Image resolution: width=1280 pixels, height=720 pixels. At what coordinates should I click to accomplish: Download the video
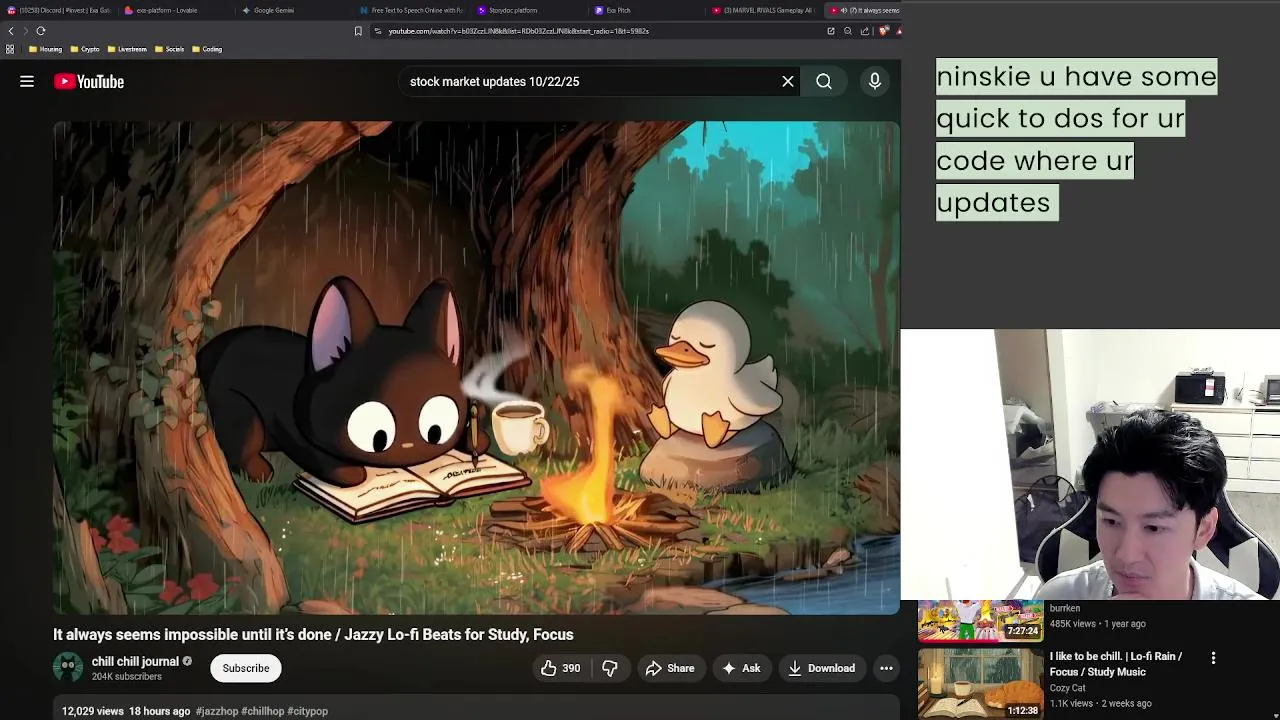821,668
